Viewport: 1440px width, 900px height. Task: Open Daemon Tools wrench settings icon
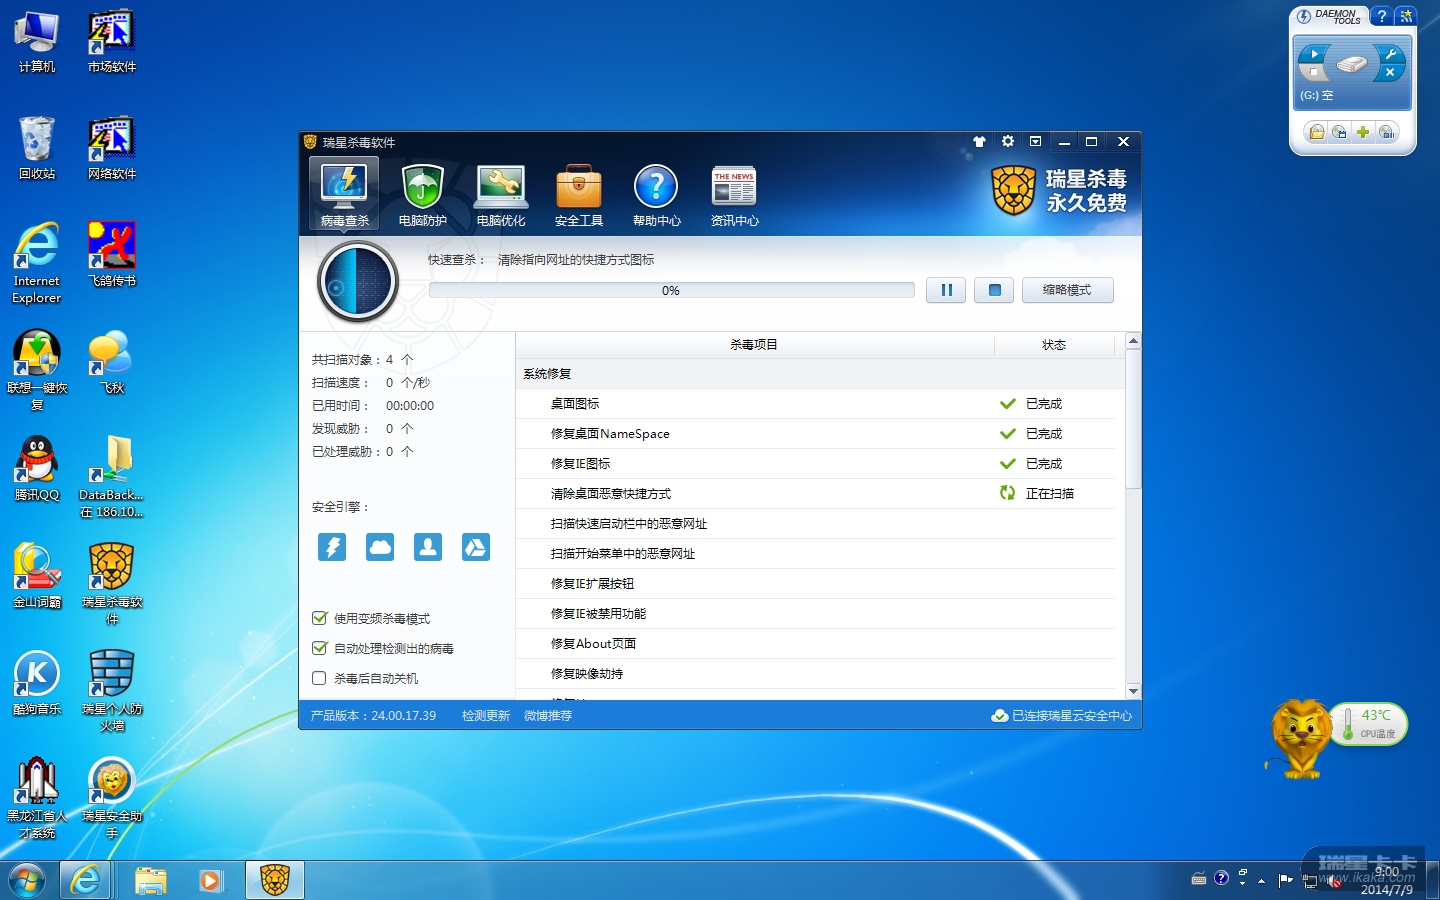1390,54
